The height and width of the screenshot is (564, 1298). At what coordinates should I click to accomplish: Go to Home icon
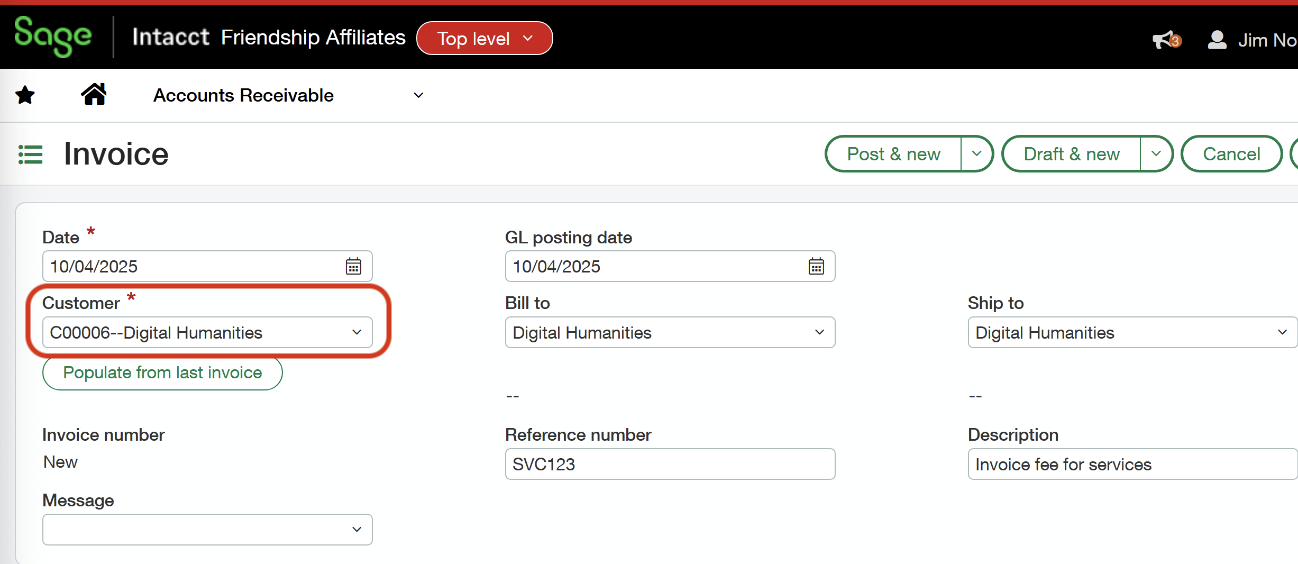94,95
